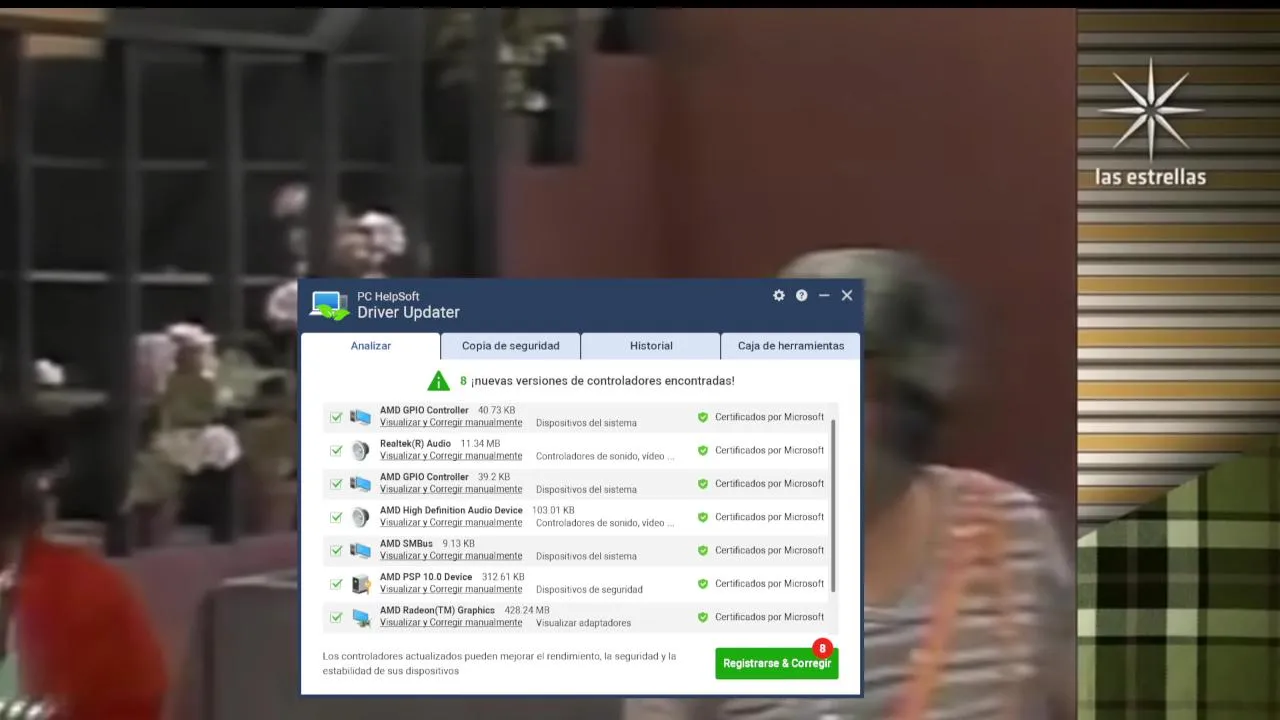Open Visualizar y Corregir manualmente for AMD Radeon(TM) Graphics

(451, 622)
